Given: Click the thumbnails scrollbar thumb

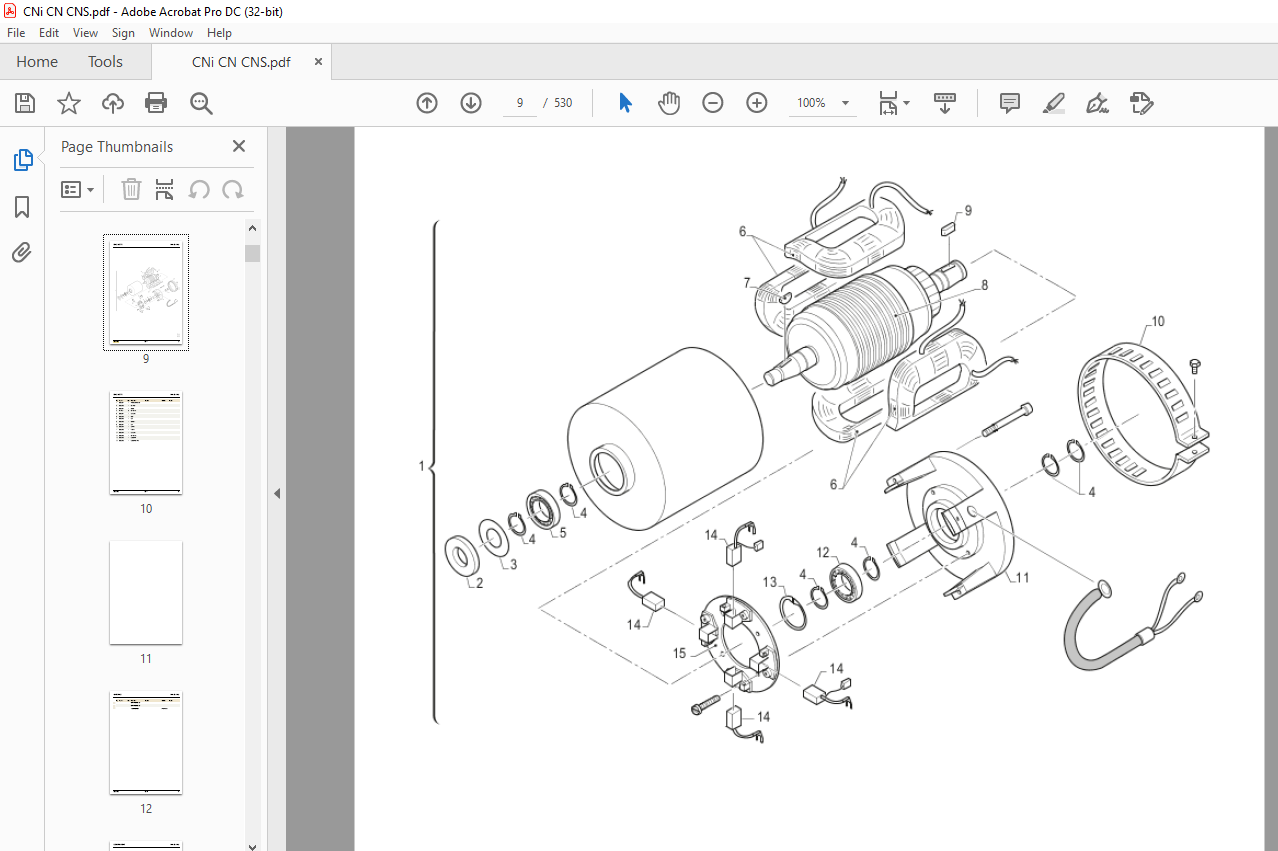Looking at the screenshot, I should pos(252,253).
